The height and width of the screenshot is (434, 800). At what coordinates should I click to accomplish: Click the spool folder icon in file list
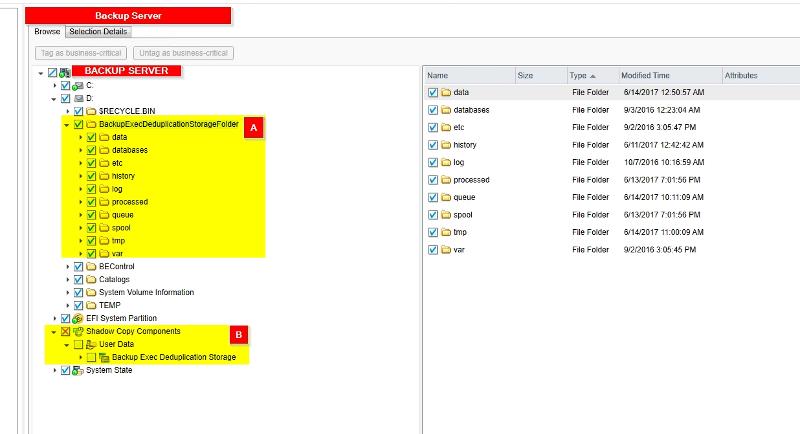[446, 214]
